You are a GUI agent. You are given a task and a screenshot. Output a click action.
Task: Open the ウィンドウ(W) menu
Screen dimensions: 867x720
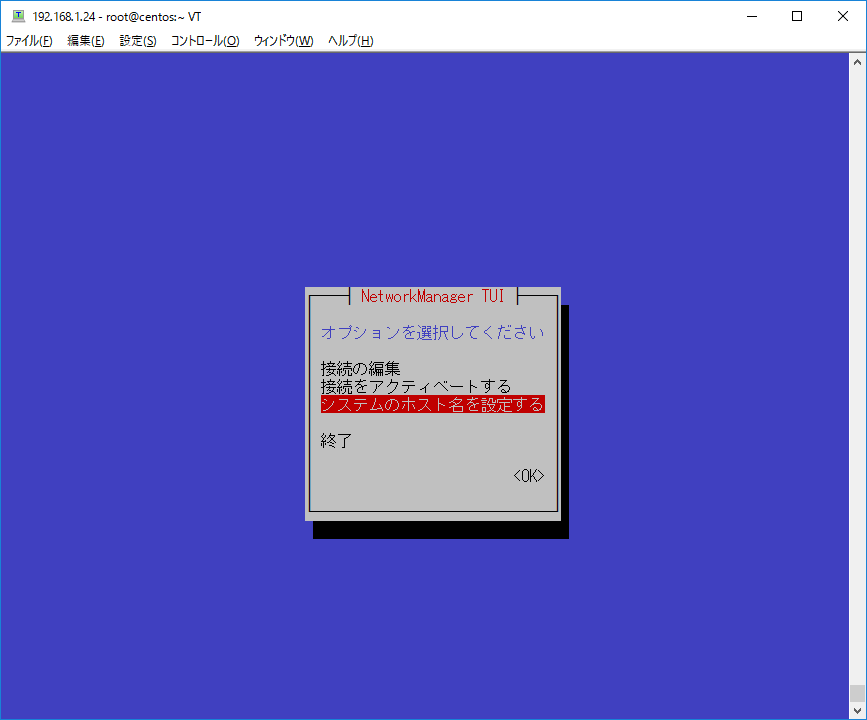click(284, 41)
